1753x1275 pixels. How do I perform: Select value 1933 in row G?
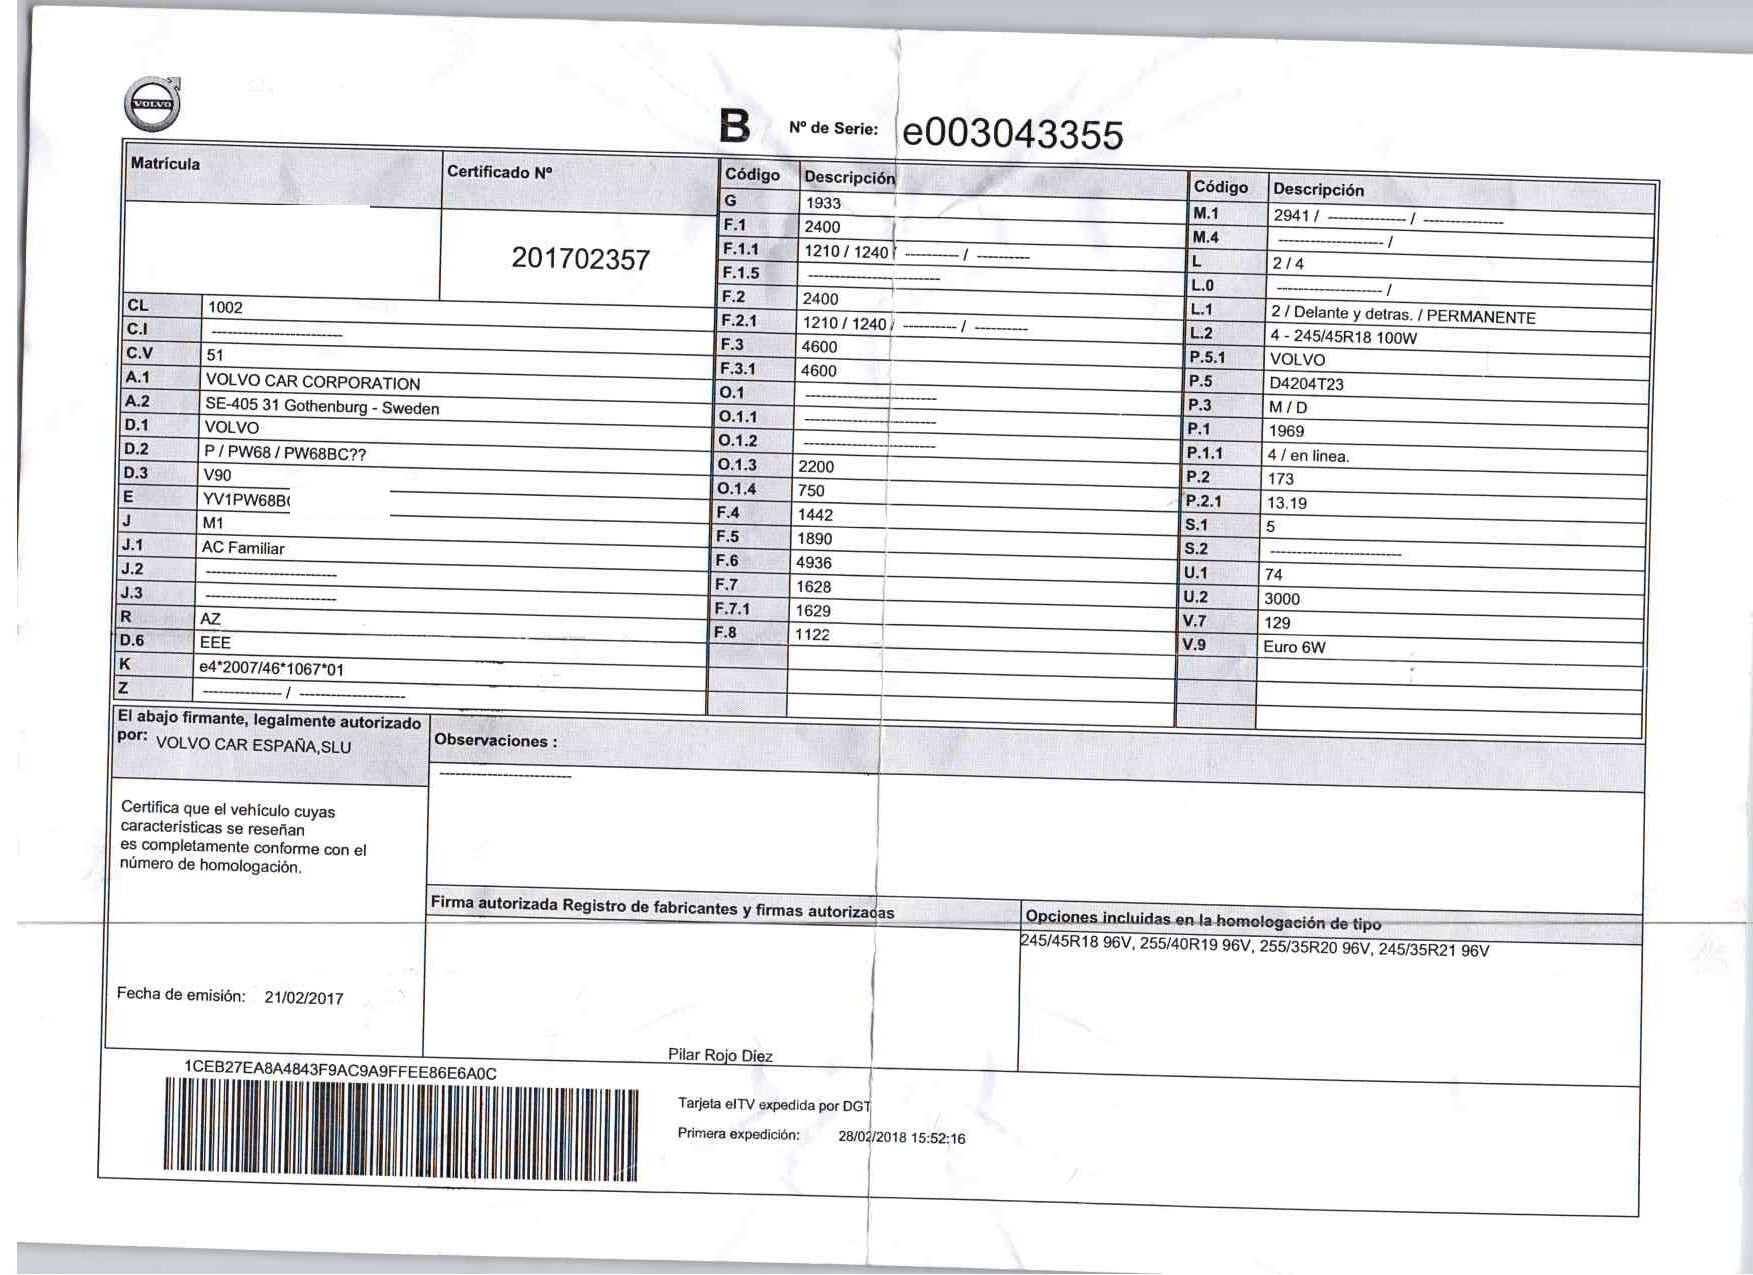pyautogui.click(x=824, y=203)
